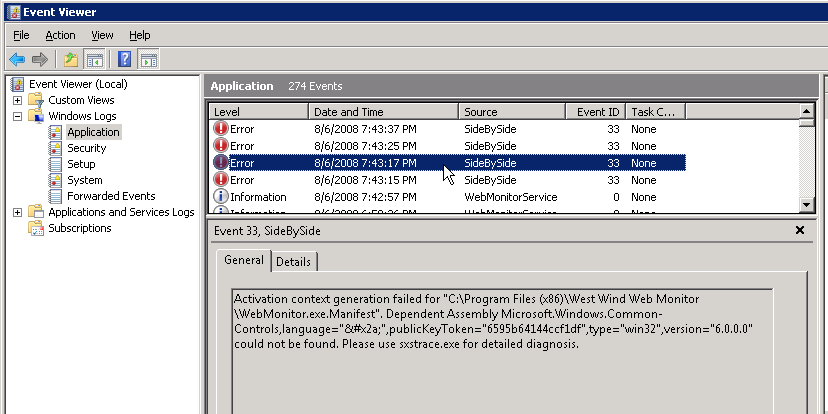Open the System log in tree

coord(84,180)
